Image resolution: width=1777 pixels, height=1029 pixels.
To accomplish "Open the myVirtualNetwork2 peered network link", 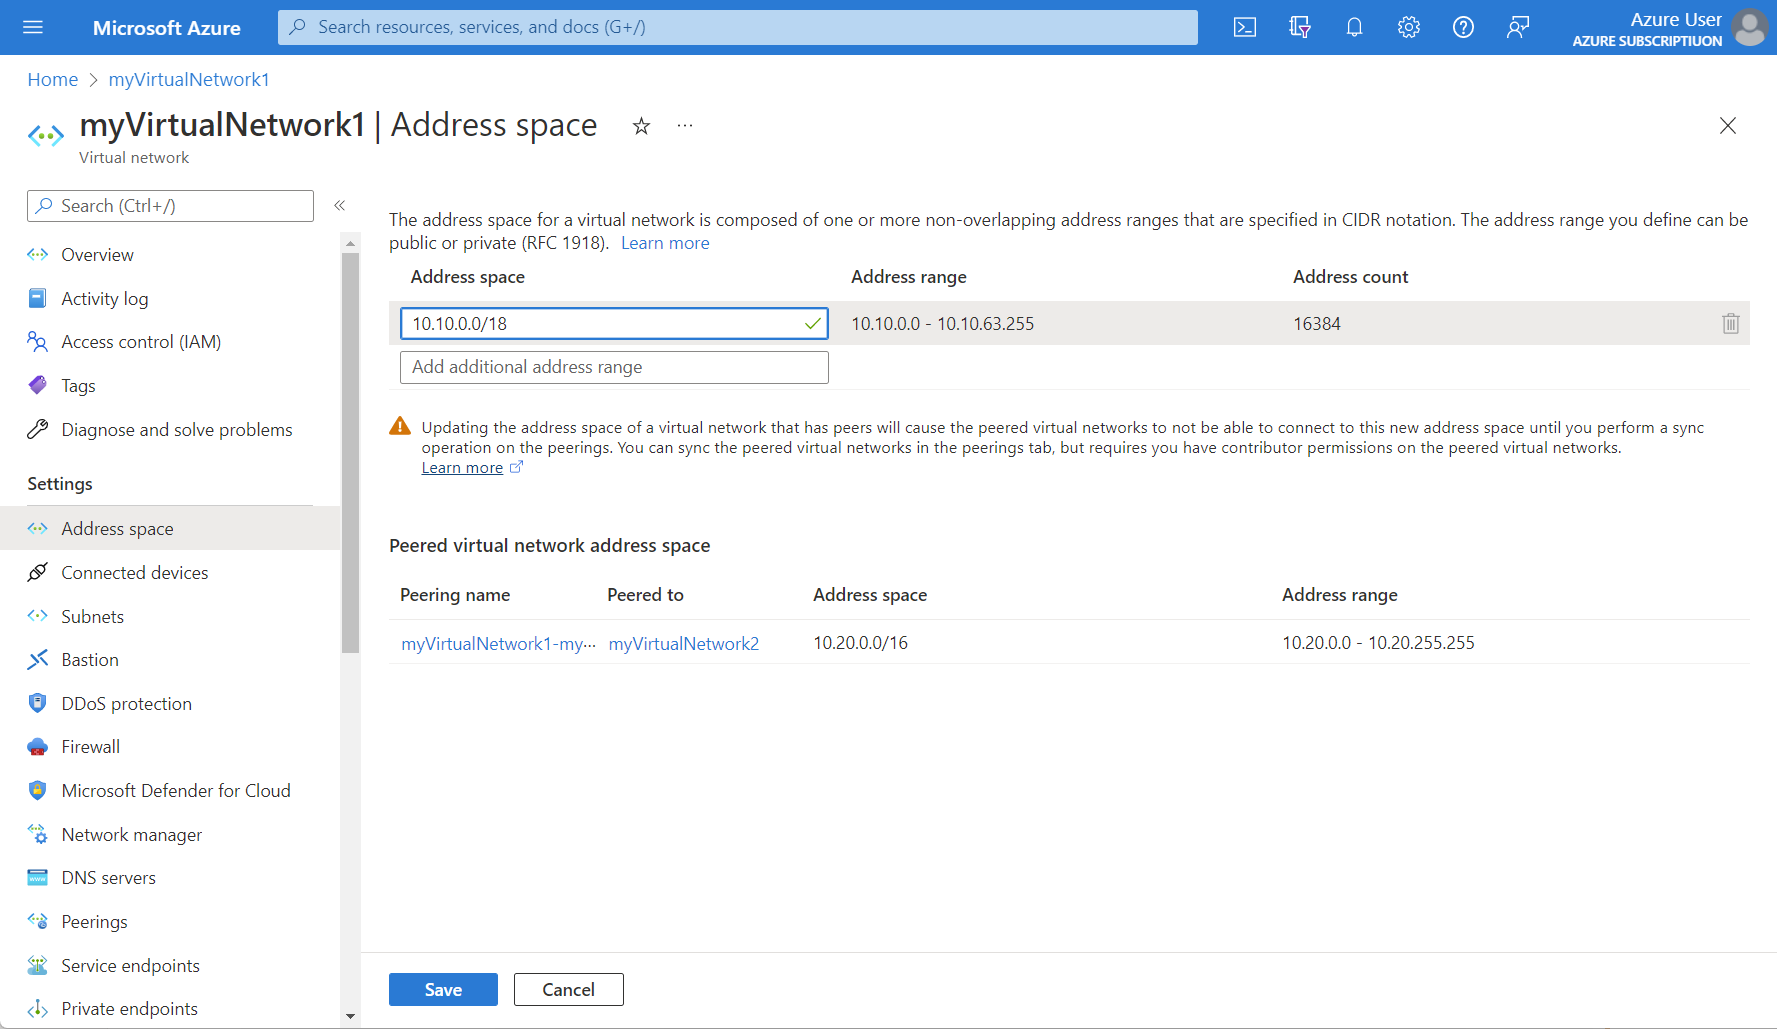I will point(684,644).
